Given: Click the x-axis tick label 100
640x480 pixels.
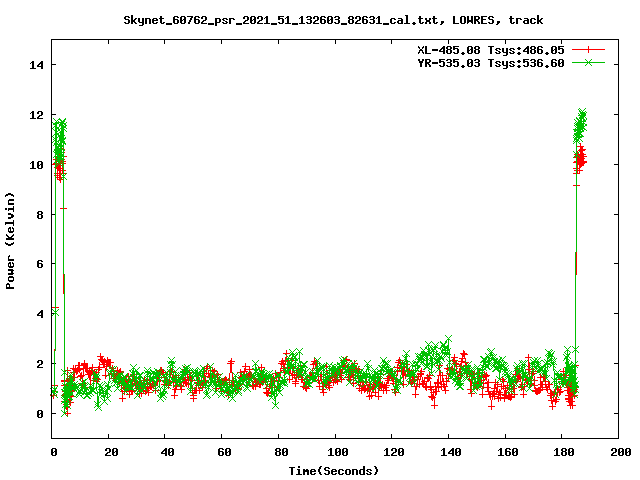Looking at the screenshot, I should [338, 452].
